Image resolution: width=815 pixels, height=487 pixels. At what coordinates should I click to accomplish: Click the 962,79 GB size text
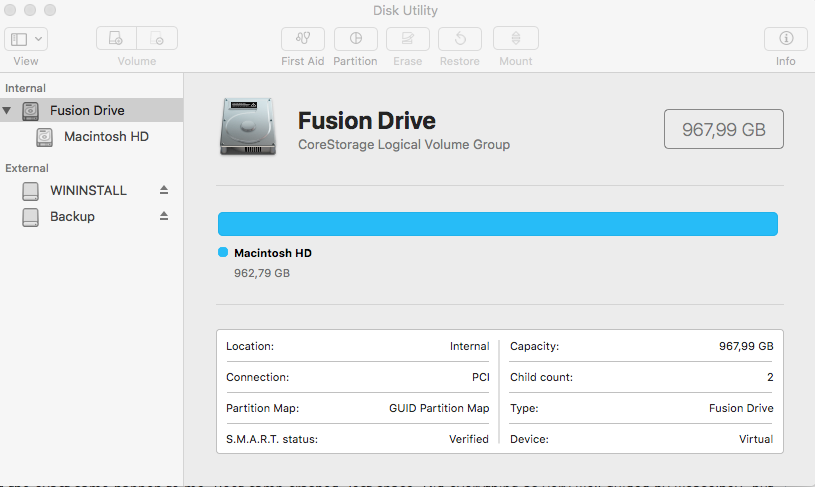[262, 273]
